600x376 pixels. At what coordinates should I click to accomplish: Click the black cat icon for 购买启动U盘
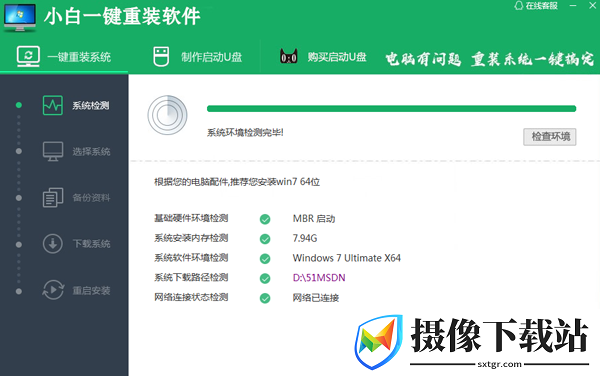click(x=289, y=57)
